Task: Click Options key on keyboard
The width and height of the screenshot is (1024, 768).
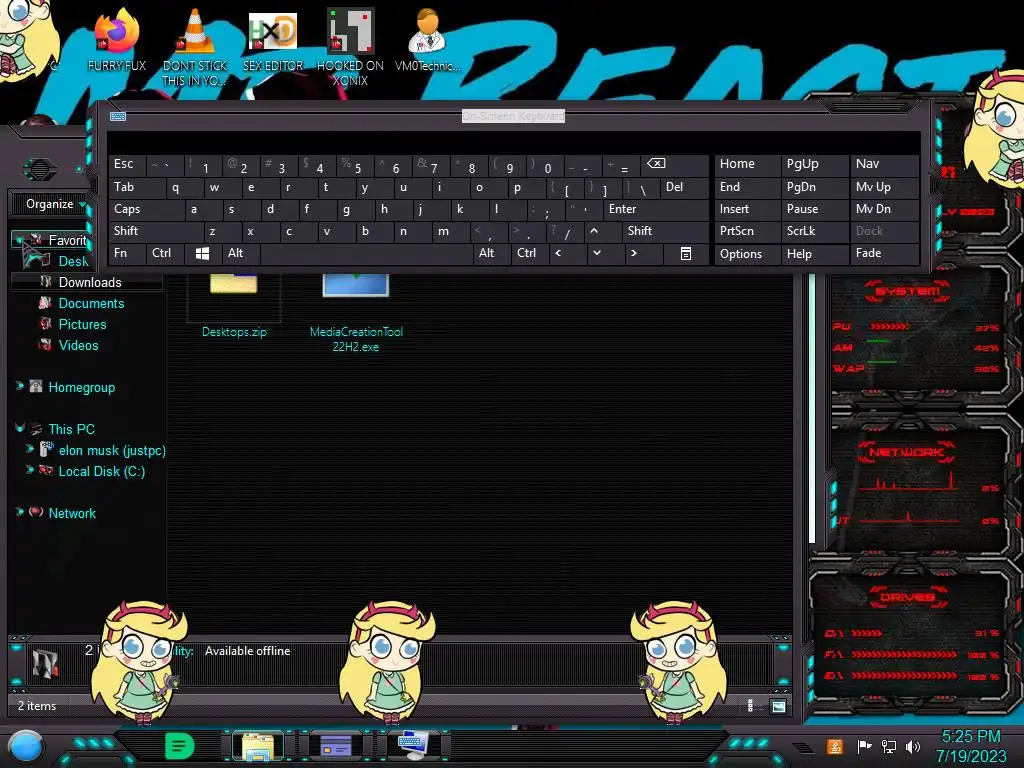Action: coord(747,253)
